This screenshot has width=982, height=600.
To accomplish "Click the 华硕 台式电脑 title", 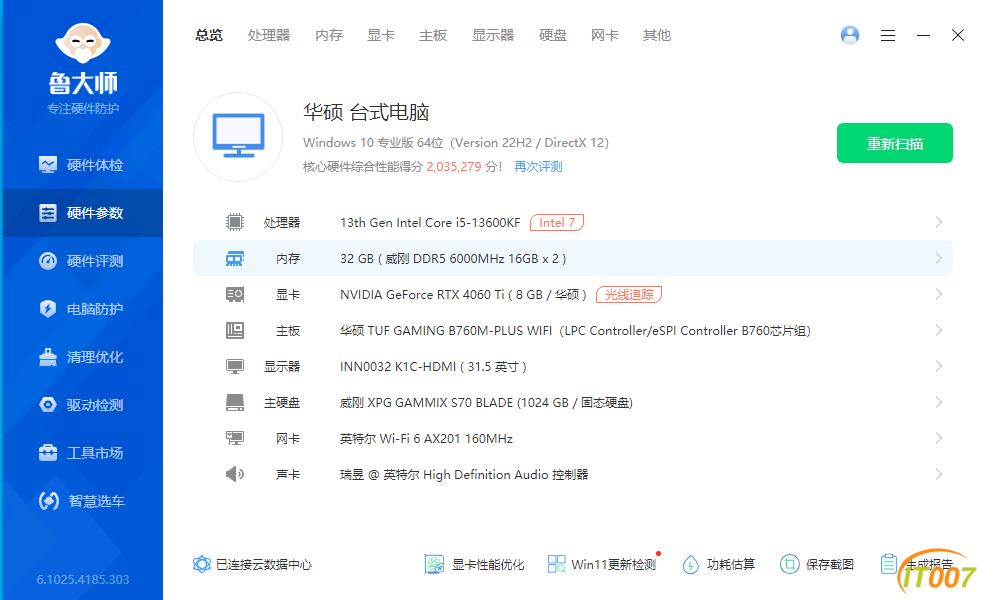I will click(x=366, y=112).
